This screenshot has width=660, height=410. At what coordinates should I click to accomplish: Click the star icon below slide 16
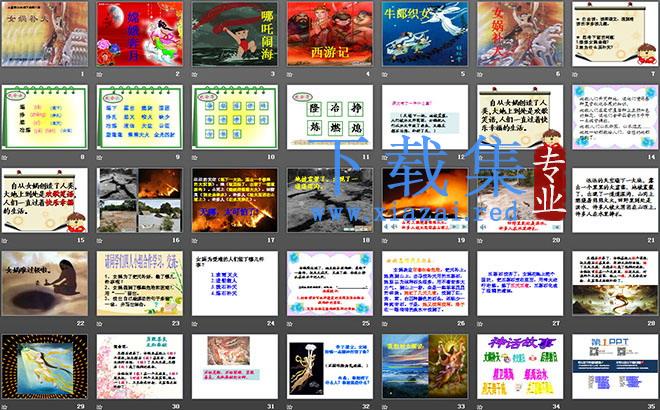pos(100,240)
